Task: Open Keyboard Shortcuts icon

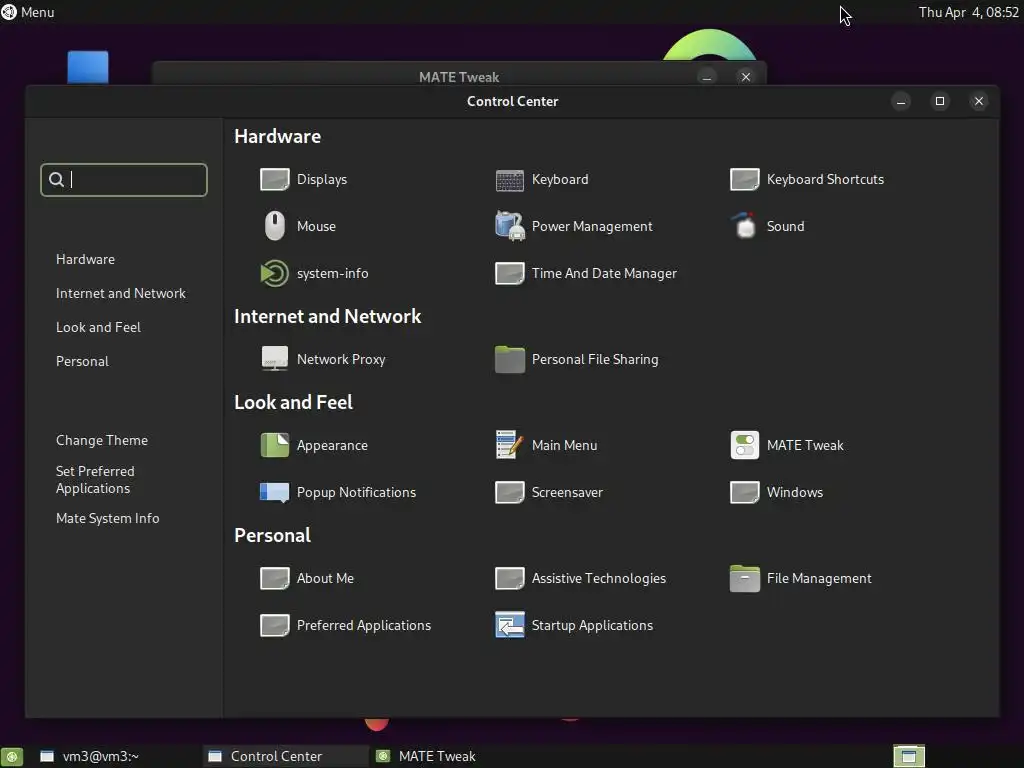Action: coord(744,179)
